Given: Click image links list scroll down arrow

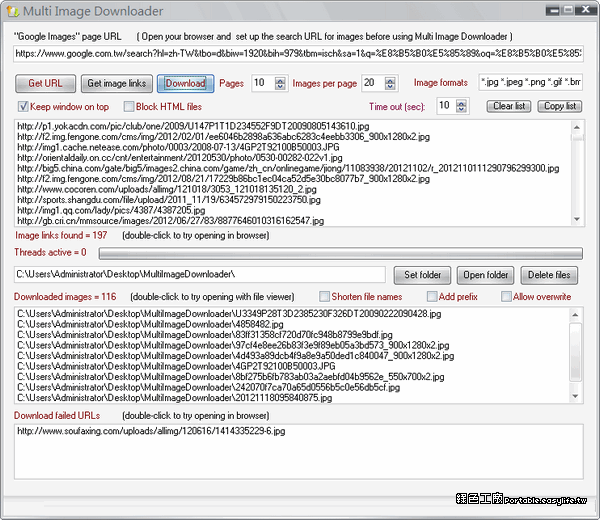Looking at the screenshot, I should coord(577,219).
